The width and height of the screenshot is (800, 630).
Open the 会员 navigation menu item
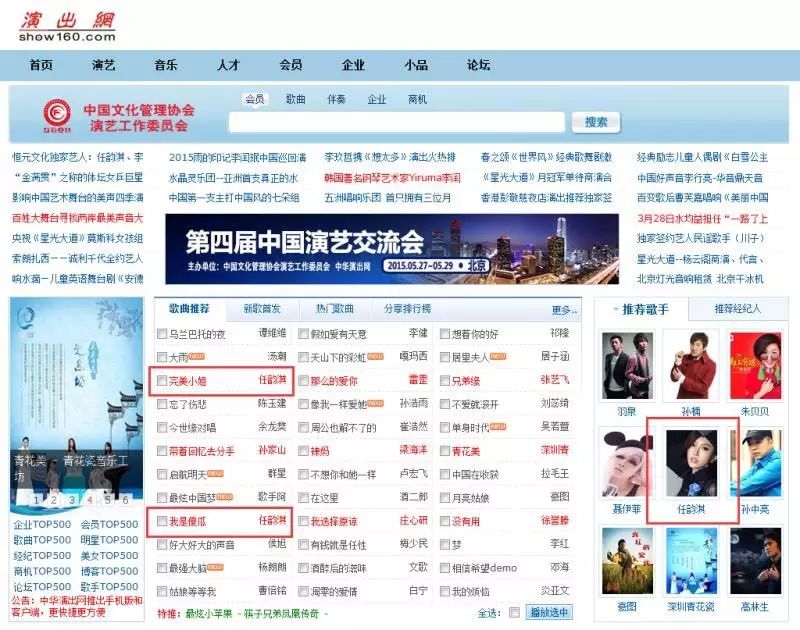(x=291, y=65)
